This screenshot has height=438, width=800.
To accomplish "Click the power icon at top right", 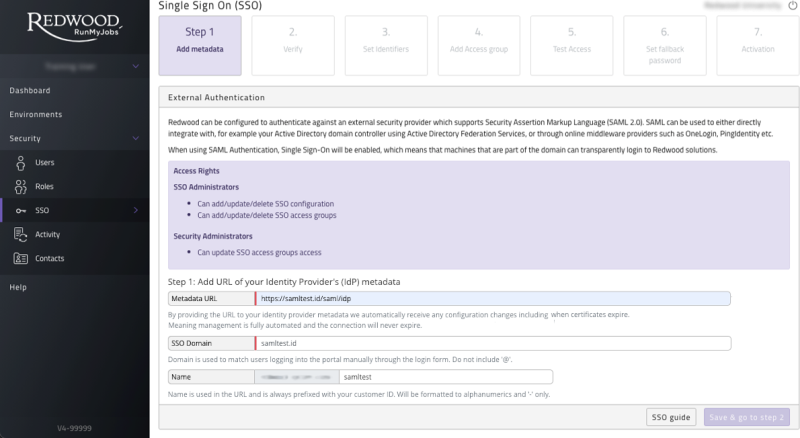I will click(793, 6).
